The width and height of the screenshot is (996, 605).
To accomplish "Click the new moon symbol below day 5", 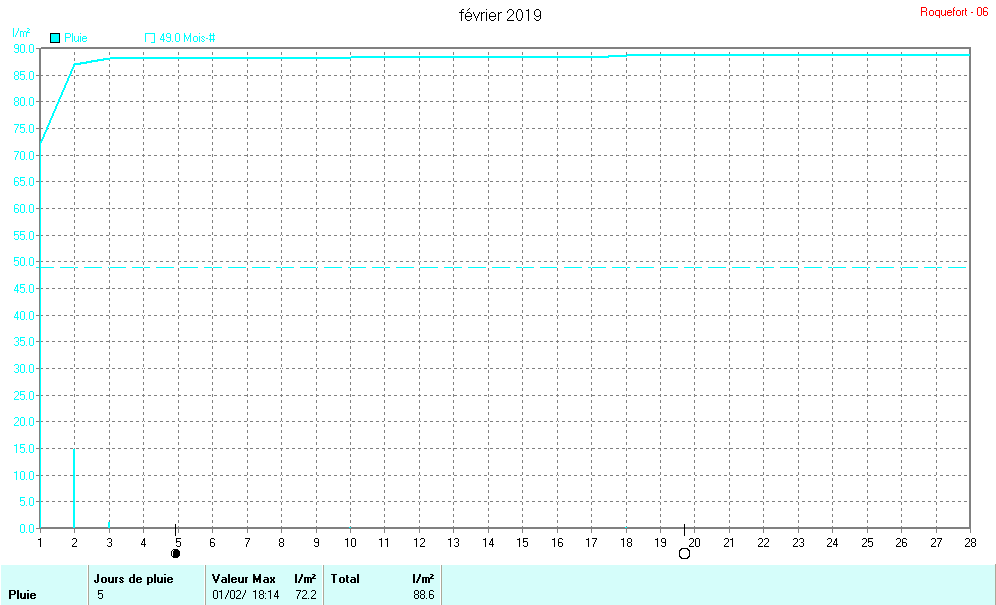I will [x=176, y=554].
